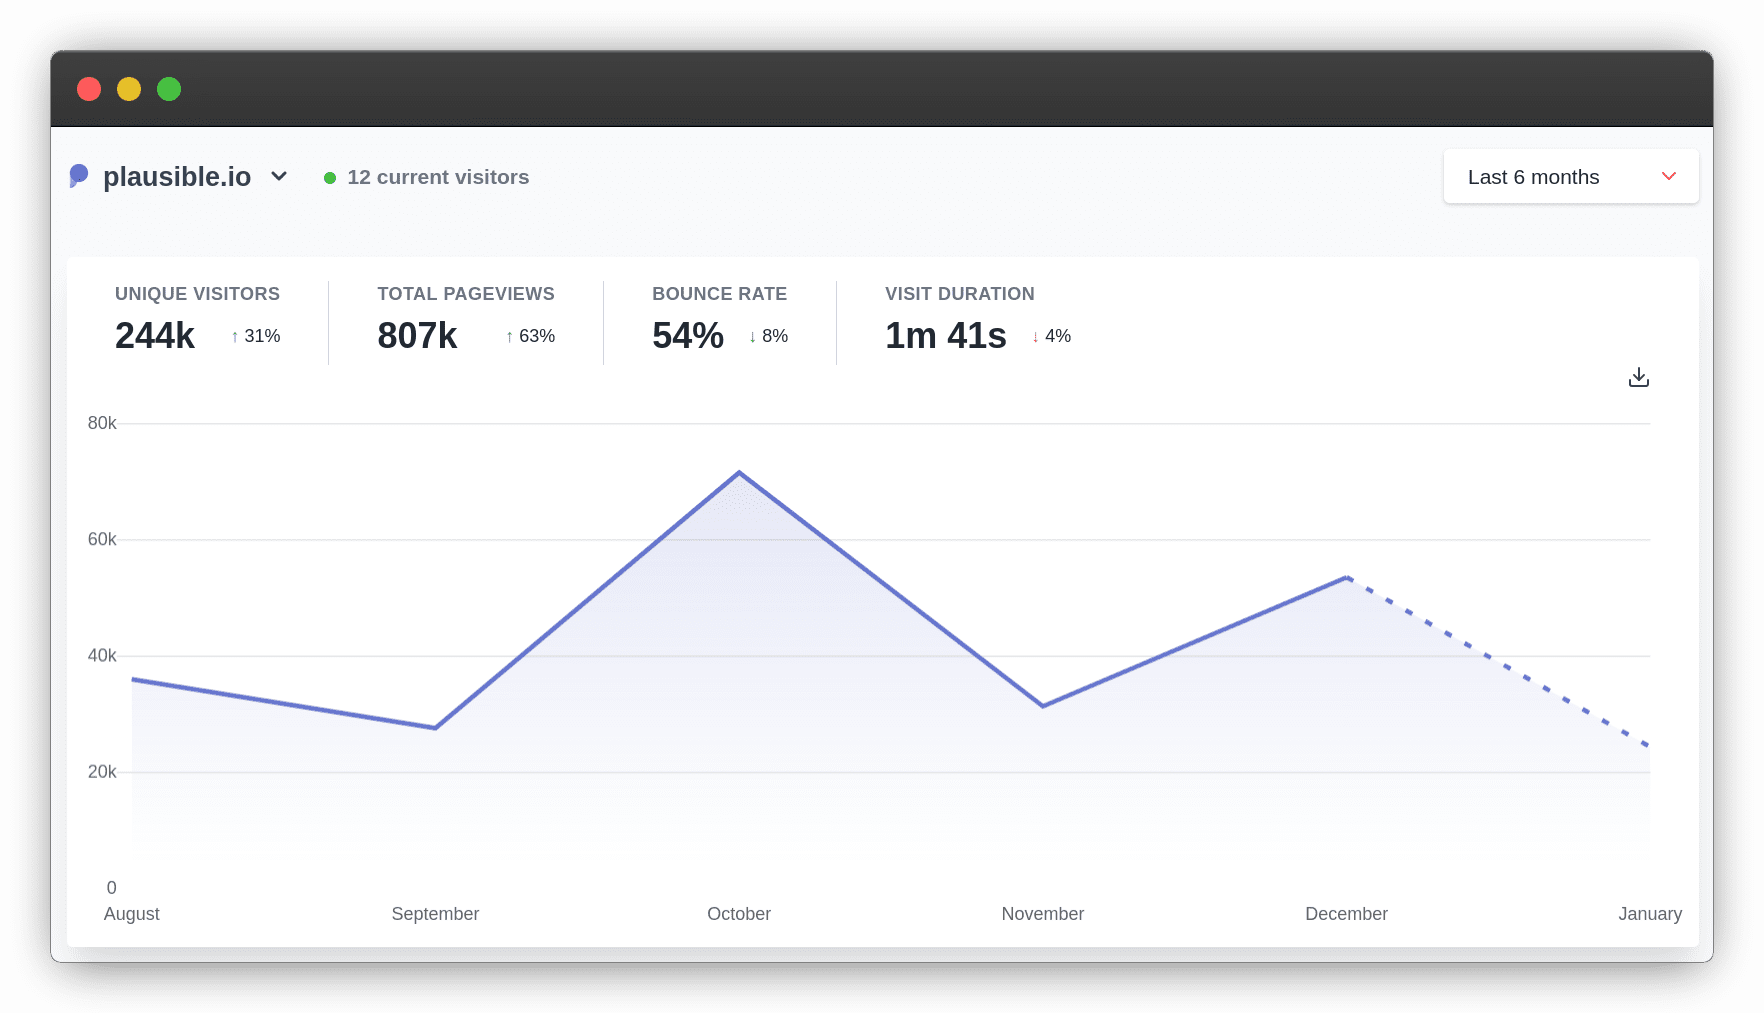Click the 12 current visitors link
1764x1013 pixels.
438,177
